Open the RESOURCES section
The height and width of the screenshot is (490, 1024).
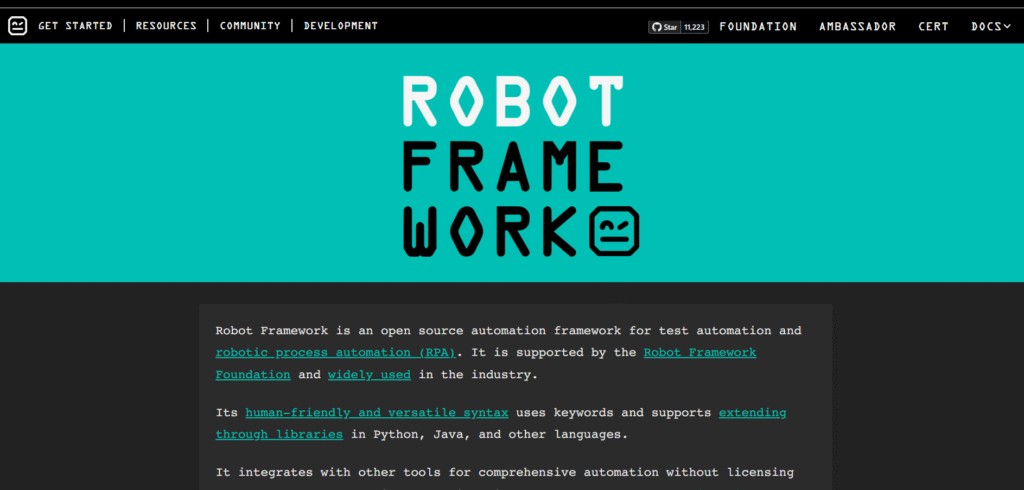tap(166, 26)
